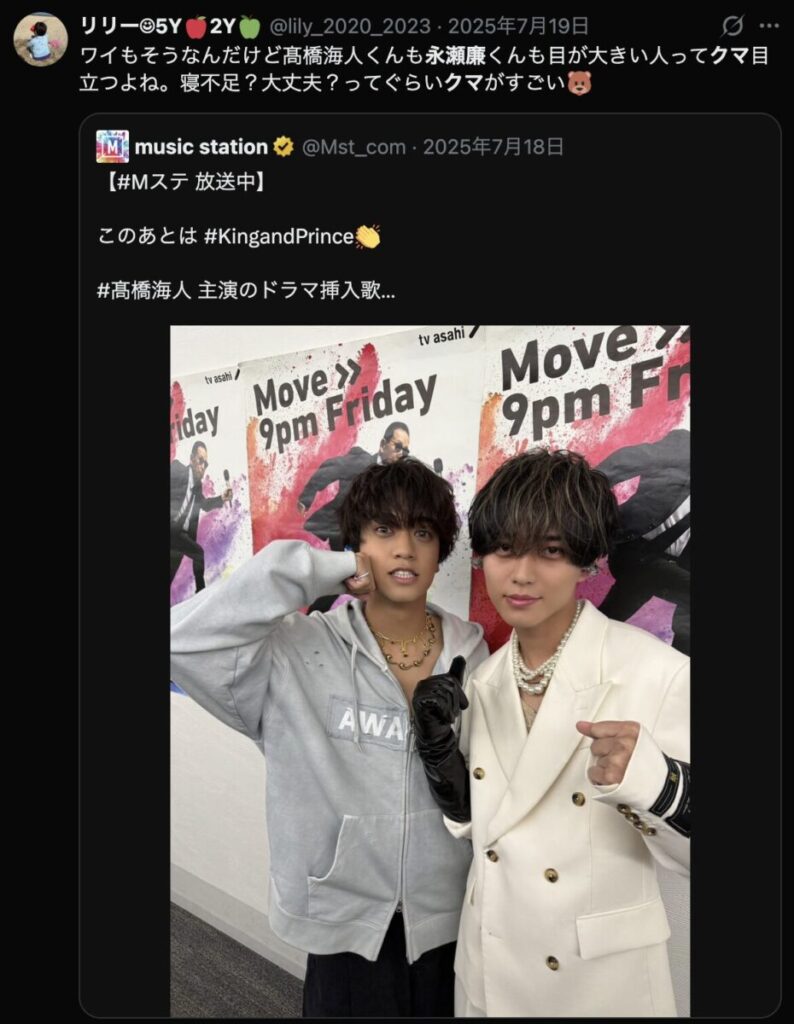Open the 2025年7月19日 tweet timestamp

click(518, 26)
